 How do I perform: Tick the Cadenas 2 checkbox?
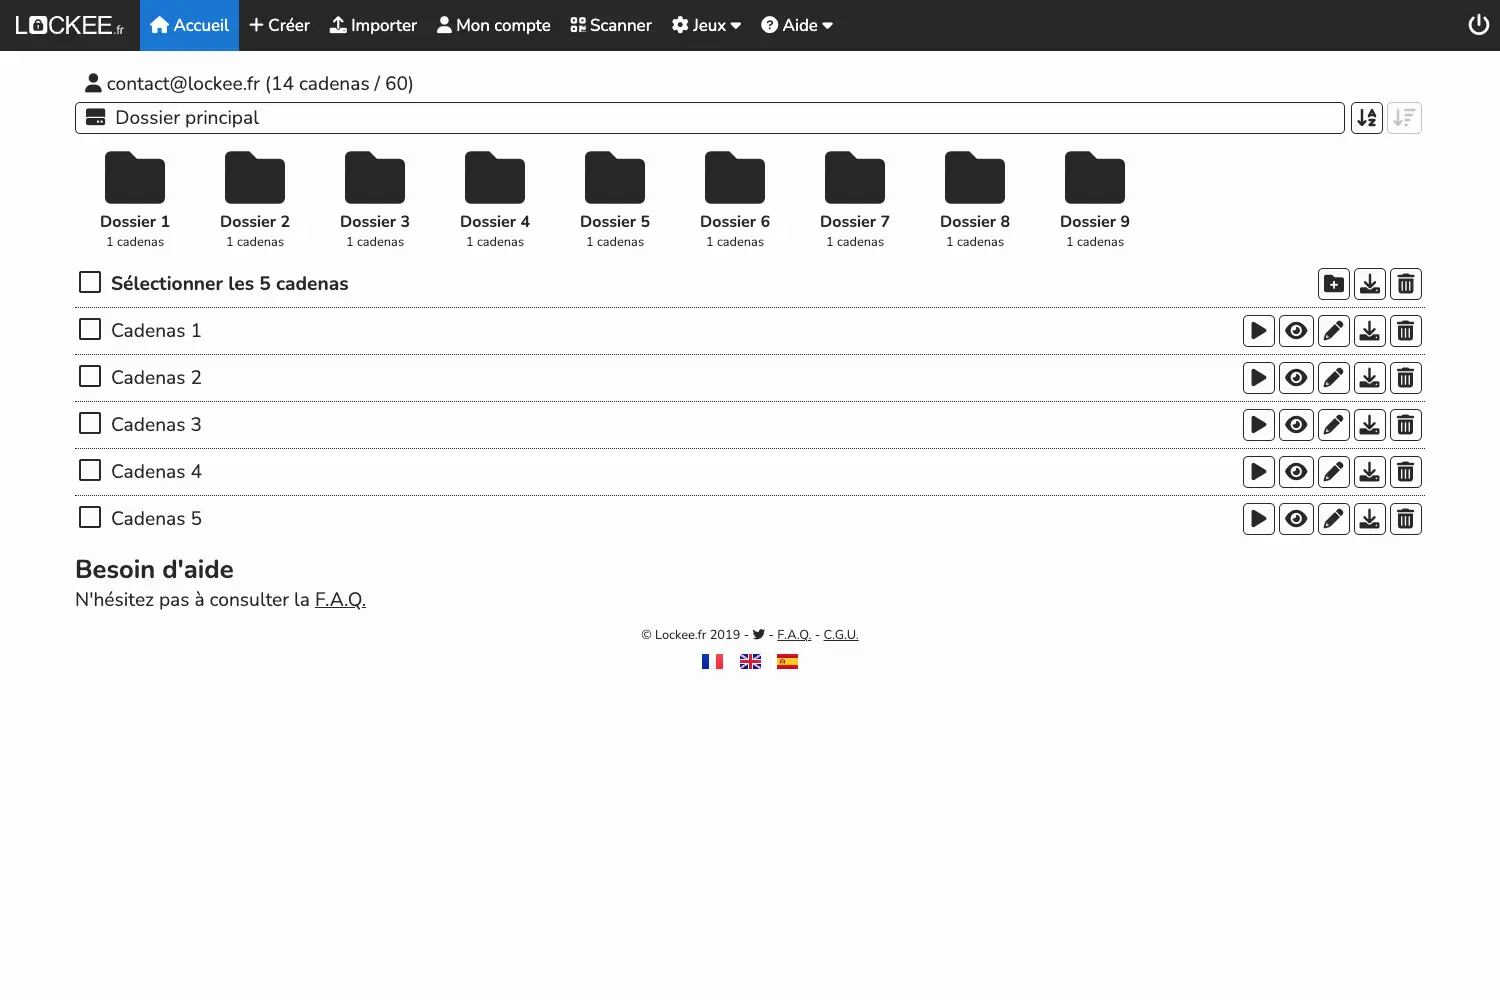90,376
